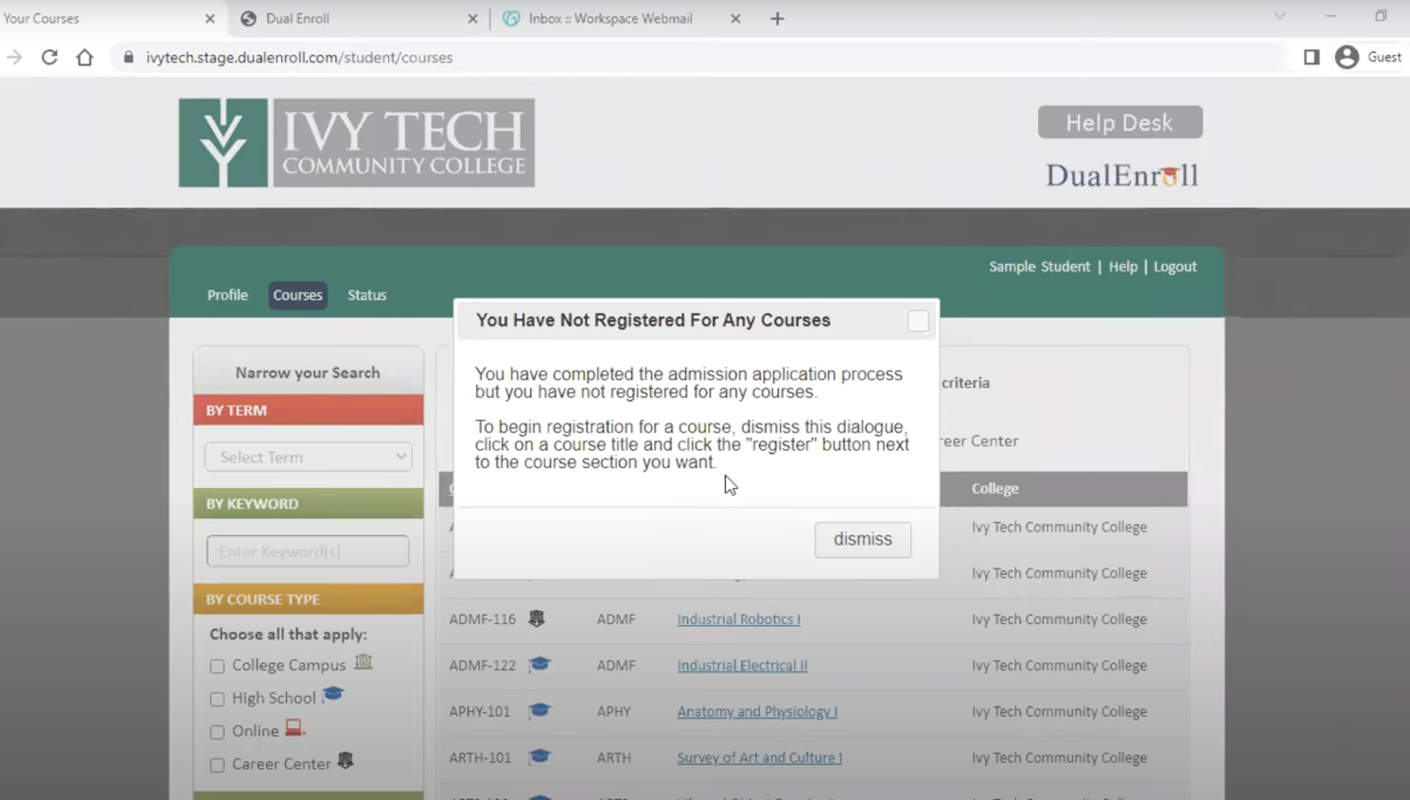1410x800 pixels.
Task: Click the Enter Keyword(s) search field
Action: point(308,551)
